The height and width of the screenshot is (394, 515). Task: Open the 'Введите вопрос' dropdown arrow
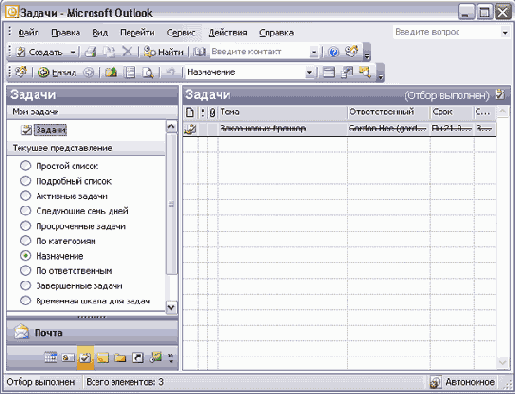tap(505, 33)
